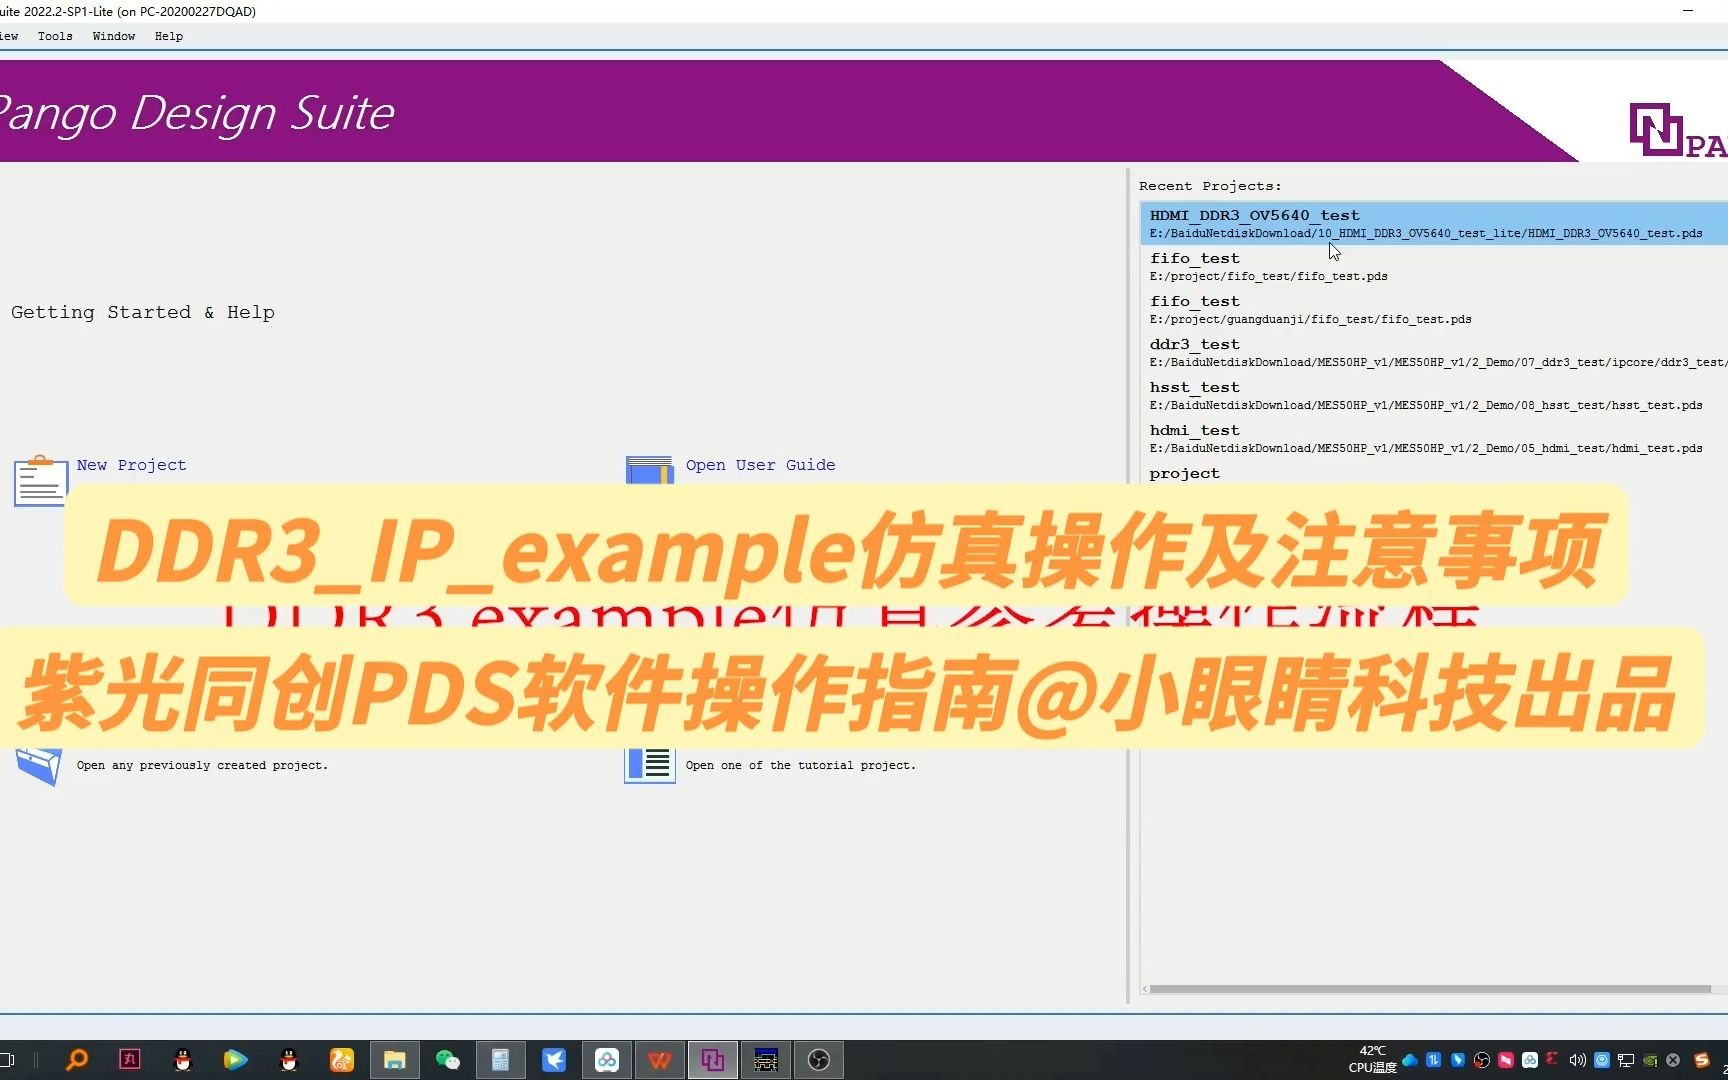This screenshot has width=1728, height=1080.
Task: Click the Task View taskbar button
Action: 7,1060
